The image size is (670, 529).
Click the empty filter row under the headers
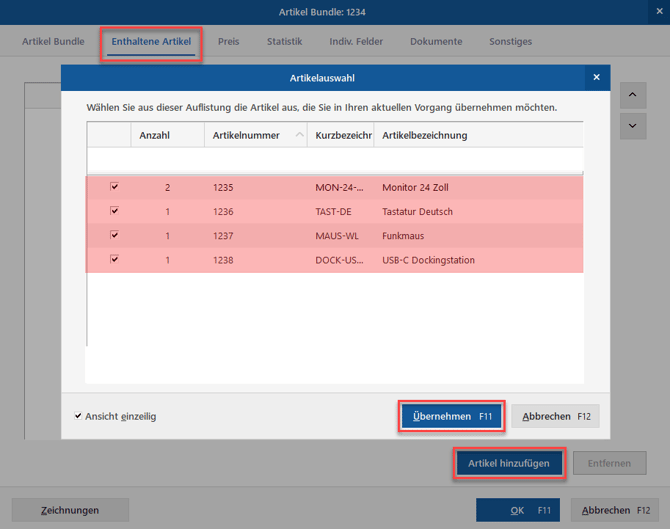coord(335,160)
